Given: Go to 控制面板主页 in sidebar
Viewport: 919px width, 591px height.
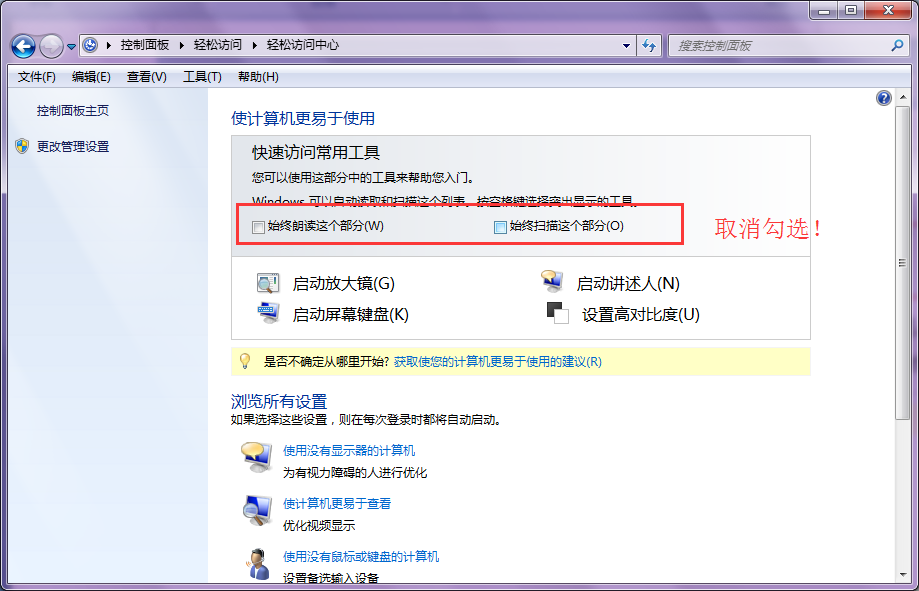Looking at the screenshot, I should (73, 111).
